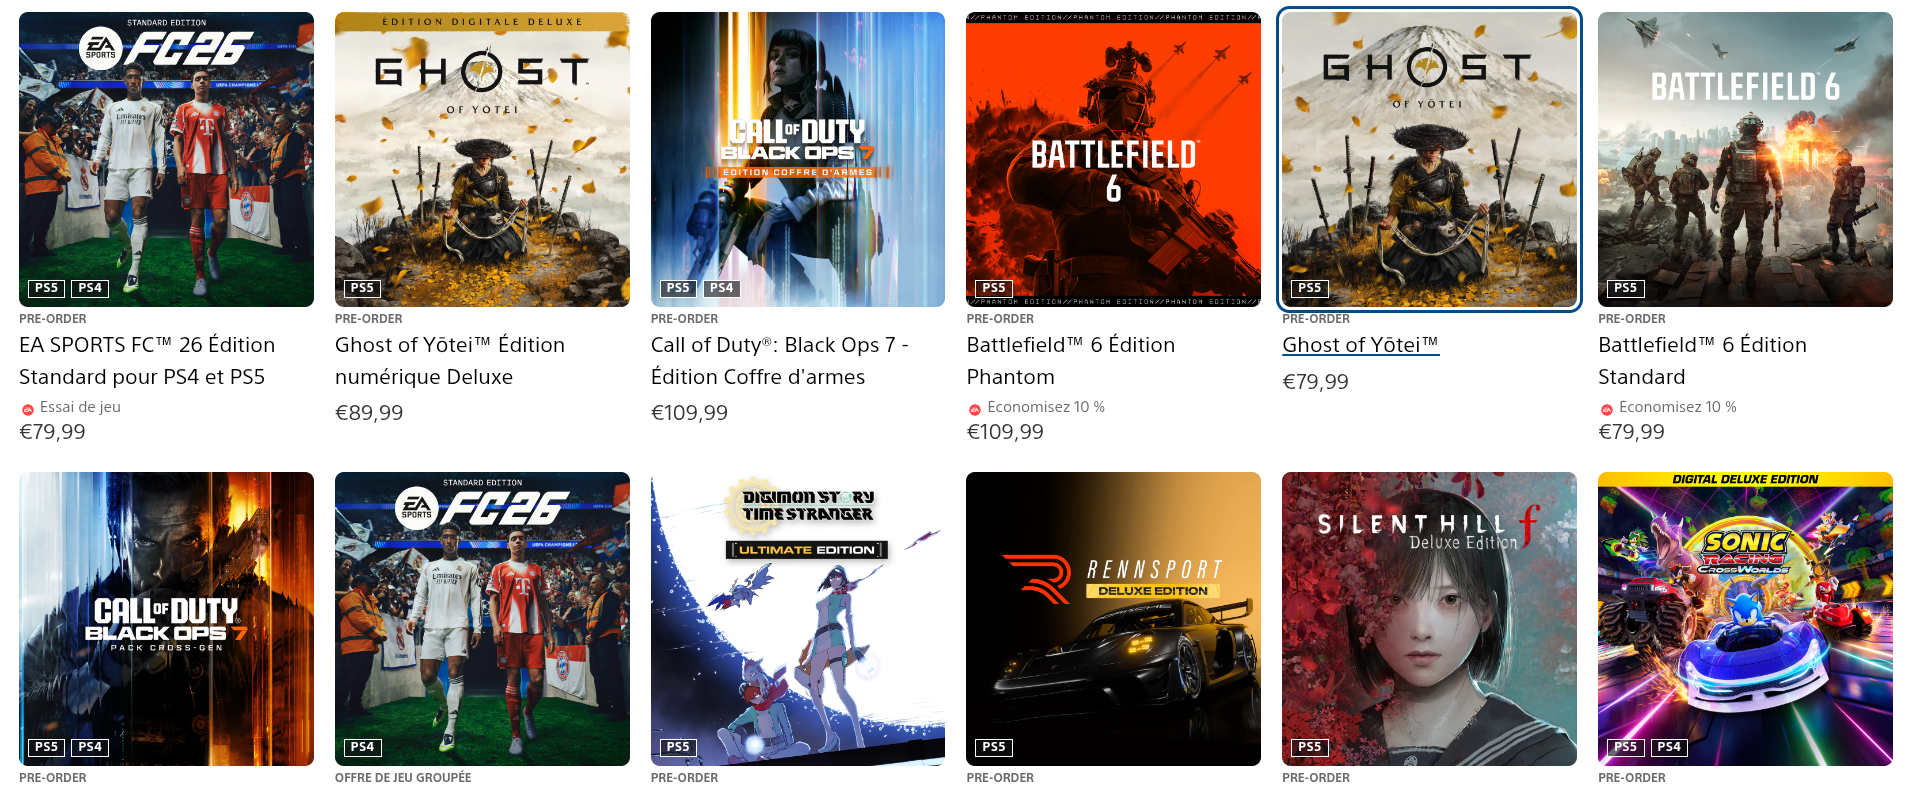Click the underlined Ghost of Yōtei title link
The image size is (1910, 786).
click(x=1360, y=345)
